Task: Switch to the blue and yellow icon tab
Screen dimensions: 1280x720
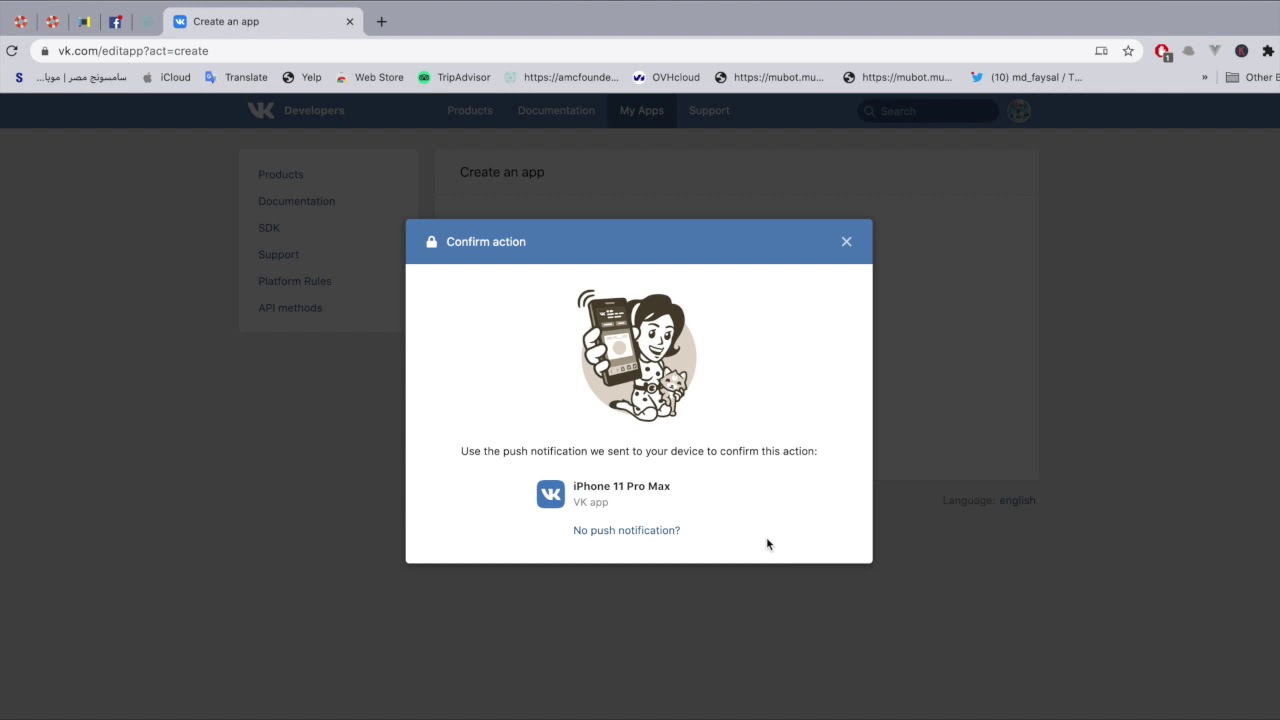Action: [x=84, y=21]
